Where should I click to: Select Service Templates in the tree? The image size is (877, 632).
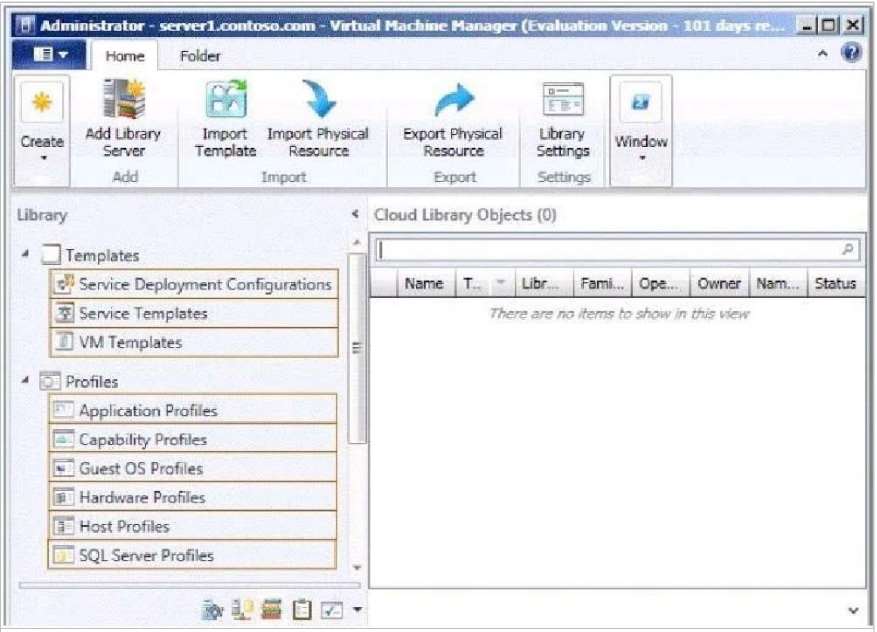tap(194, 313)
